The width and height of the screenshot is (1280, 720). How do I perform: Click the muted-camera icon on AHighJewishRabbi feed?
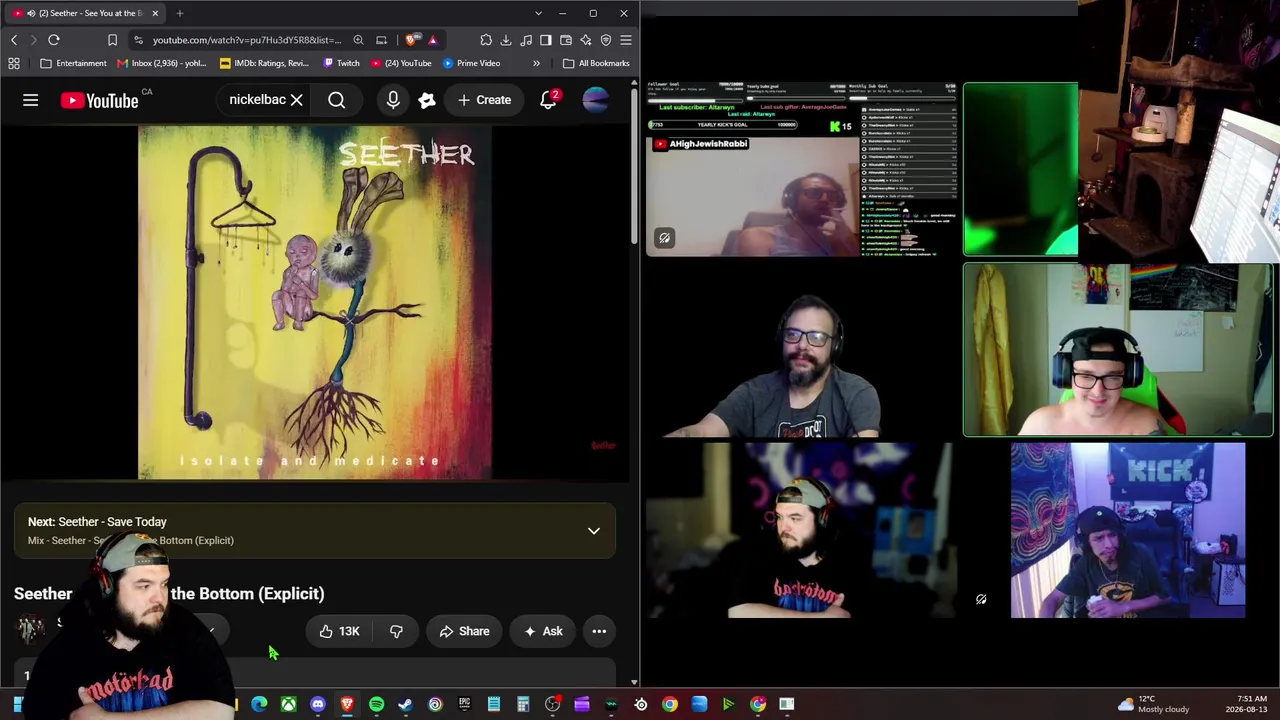(x=664, y=238)
